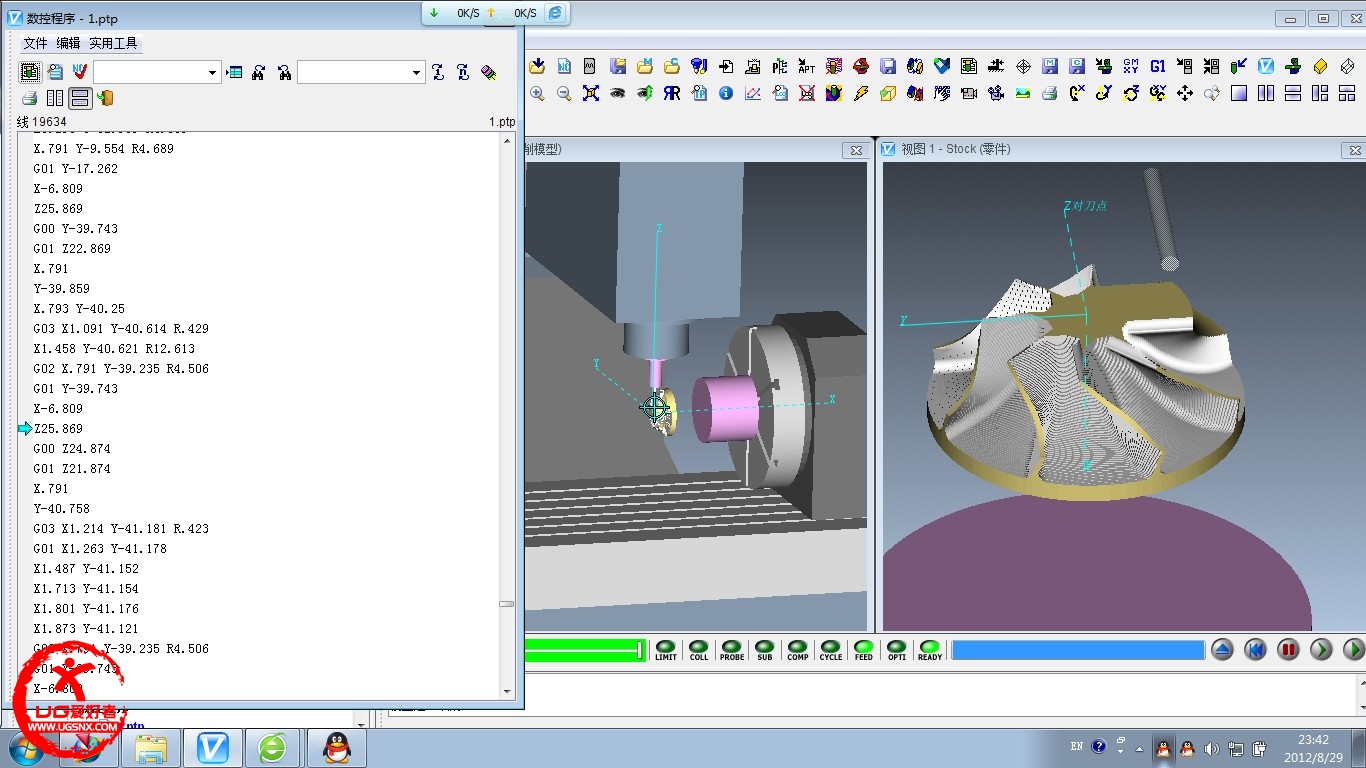
Task: Click the single view layout icon
Action: (1239, 93)
